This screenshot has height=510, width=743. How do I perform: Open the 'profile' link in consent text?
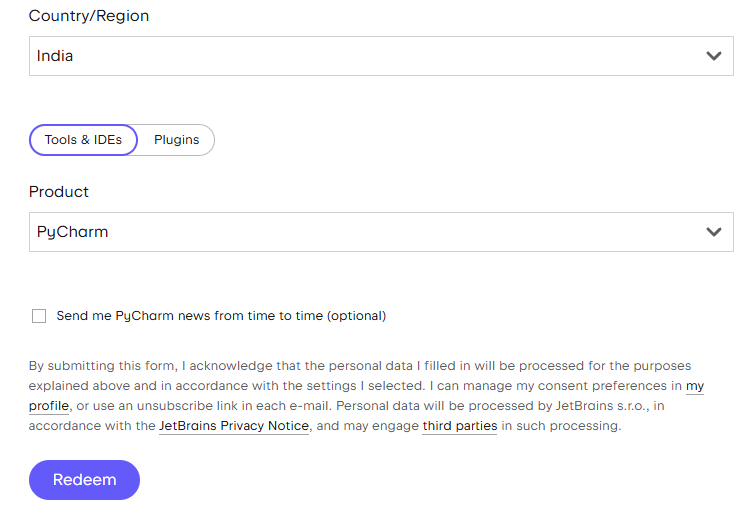(x=49, y=406)
